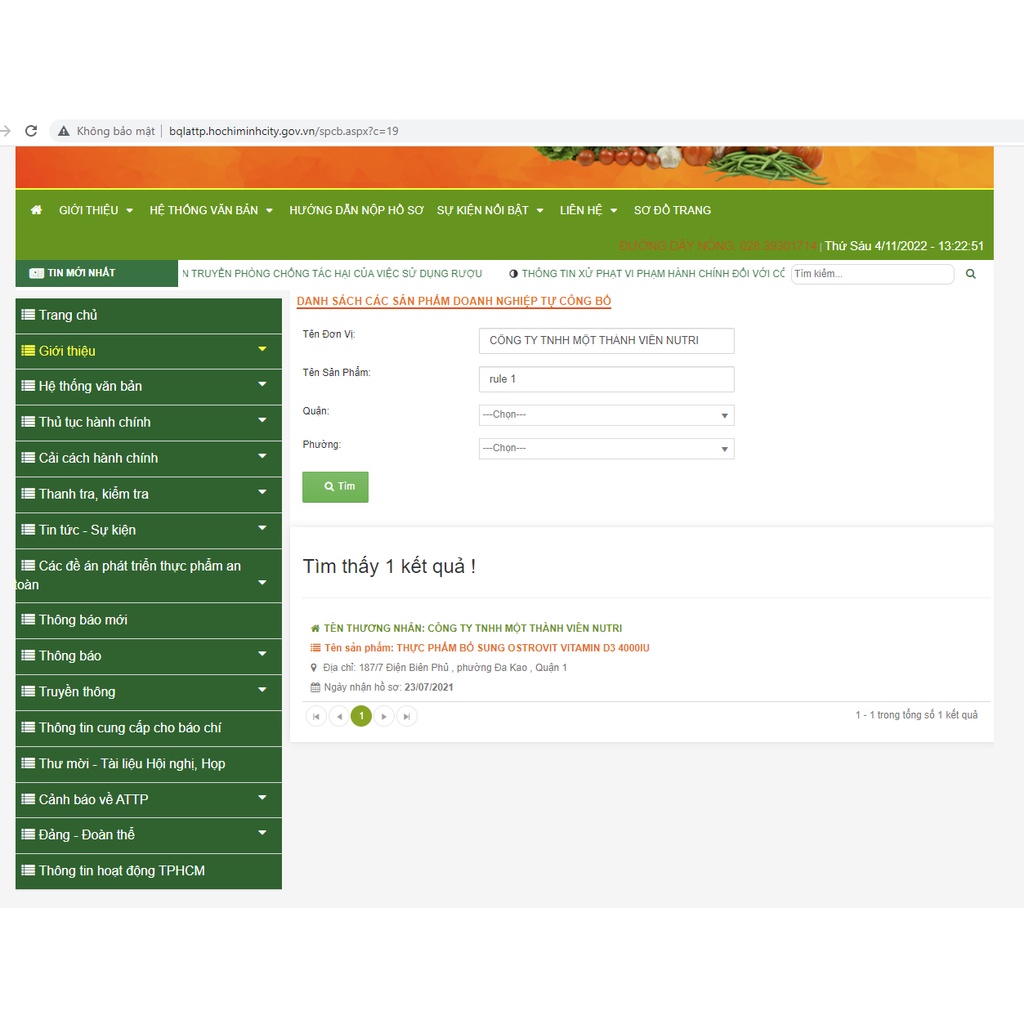Open SƠ ĐỒ TRANG menu item
Screen dimensions: 1024x1024
click(x=672, y=210)
